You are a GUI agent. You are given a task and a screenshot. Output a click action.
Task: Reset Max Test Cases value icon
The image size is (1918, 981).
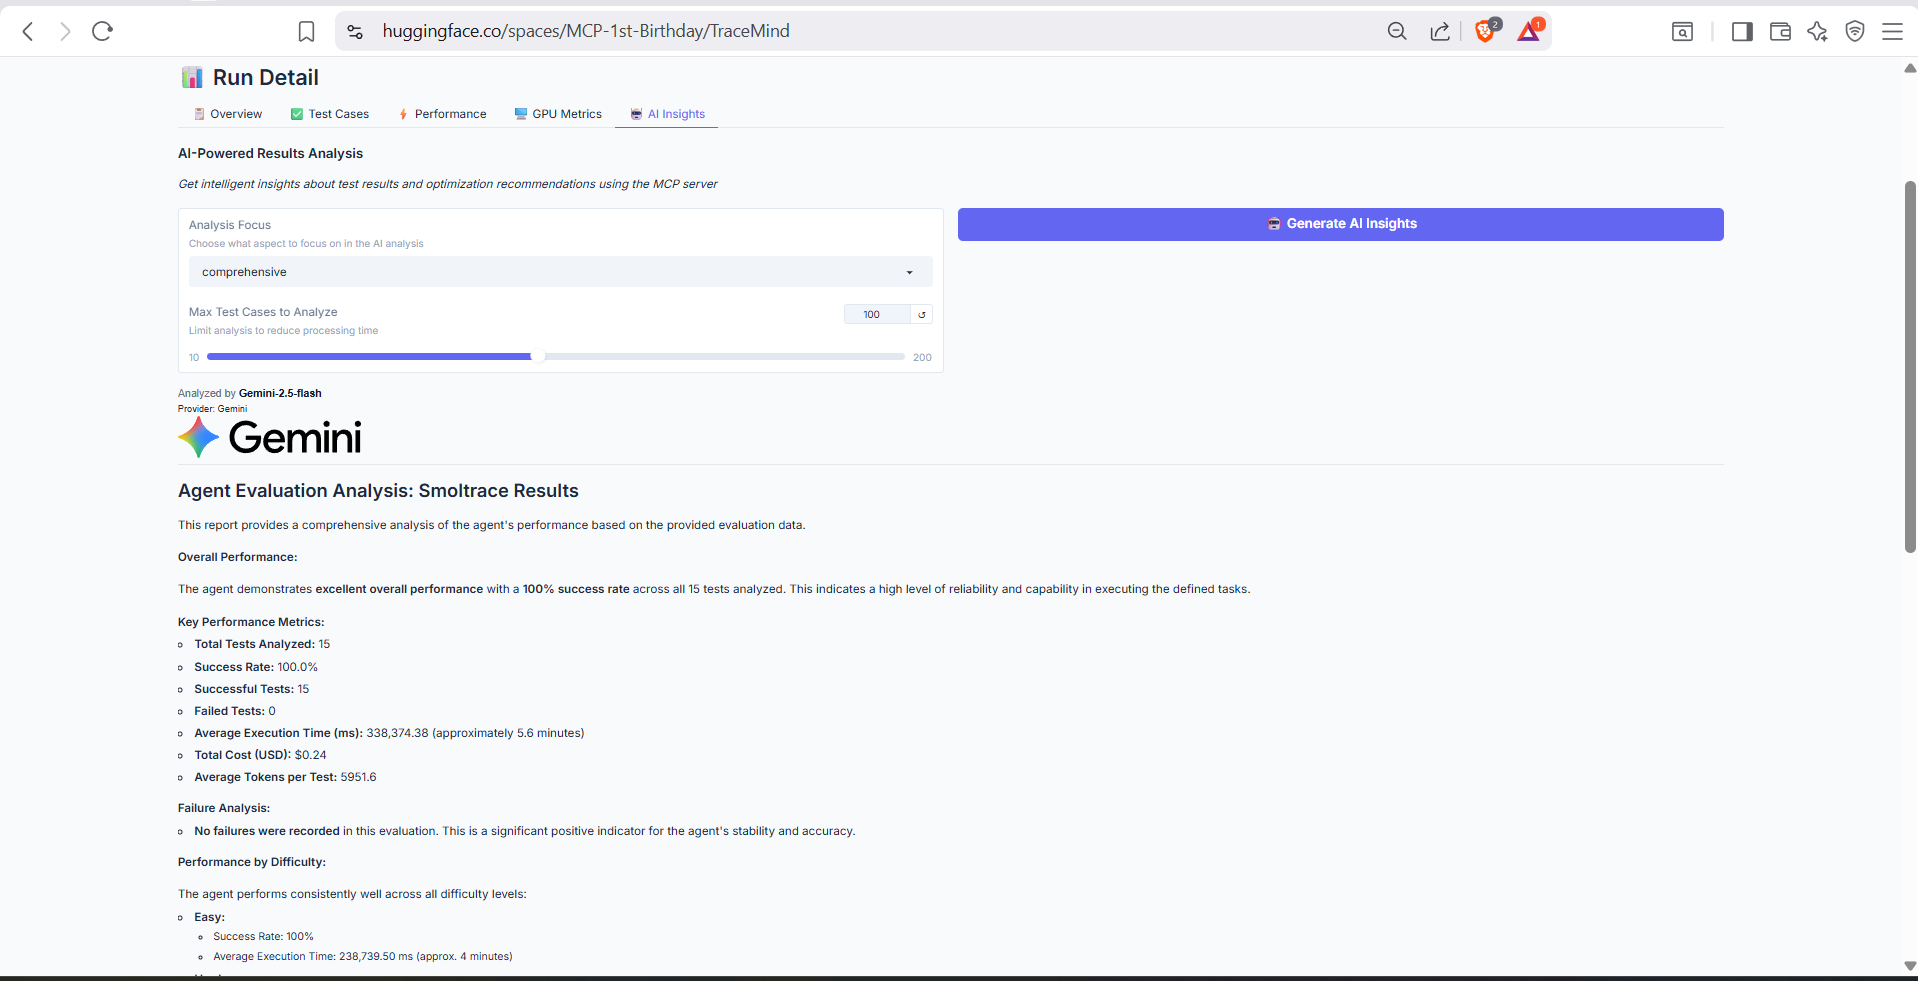tap(922, 314)
